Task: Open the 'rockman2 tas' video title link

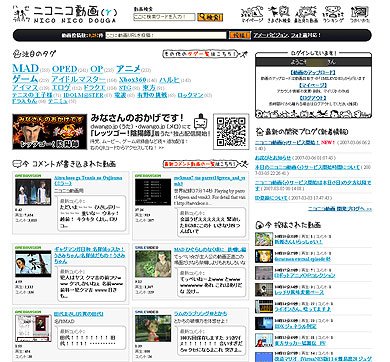Action: (x=209, y=181)
